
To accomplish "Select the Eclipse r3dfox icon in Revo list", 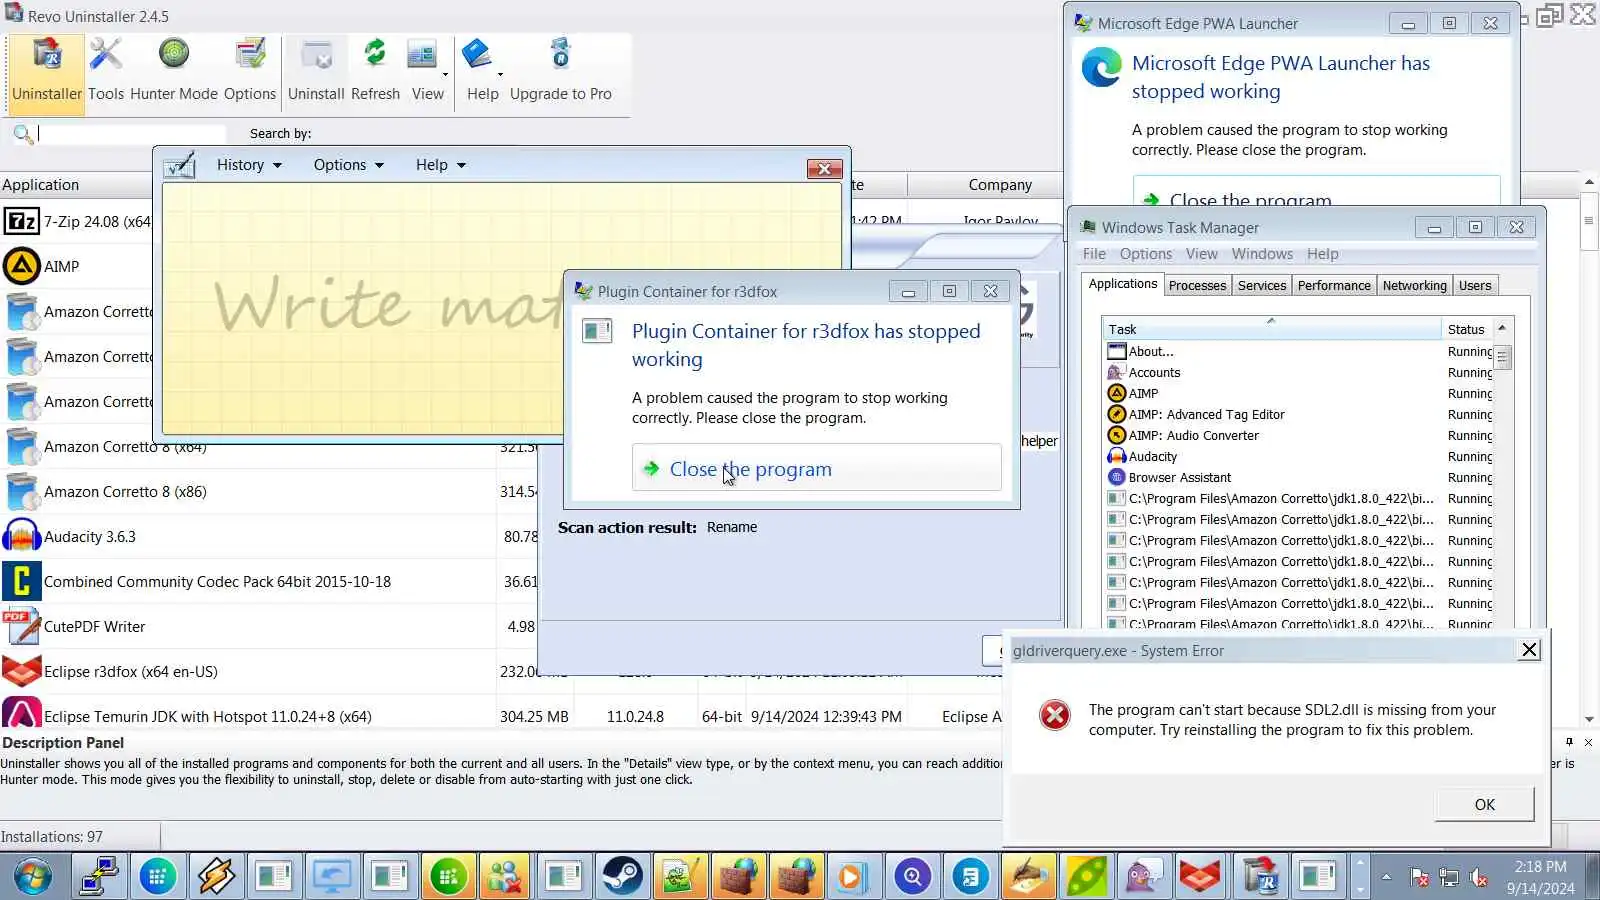I will point(21,671).
